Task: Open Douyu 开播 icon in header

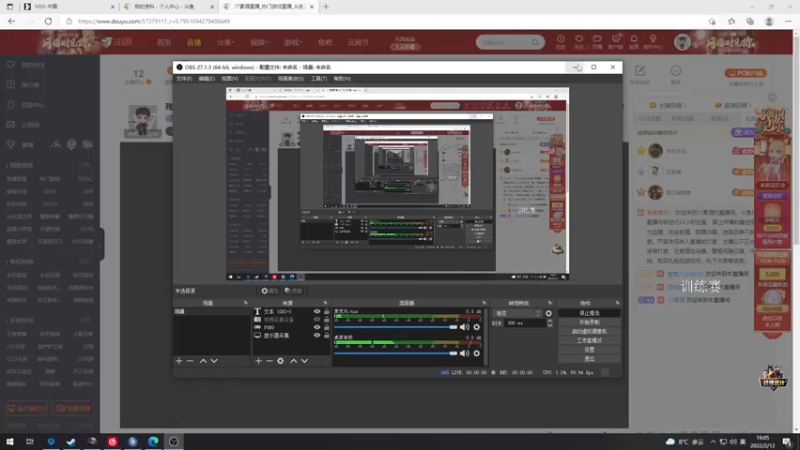Action: (597, 39)
